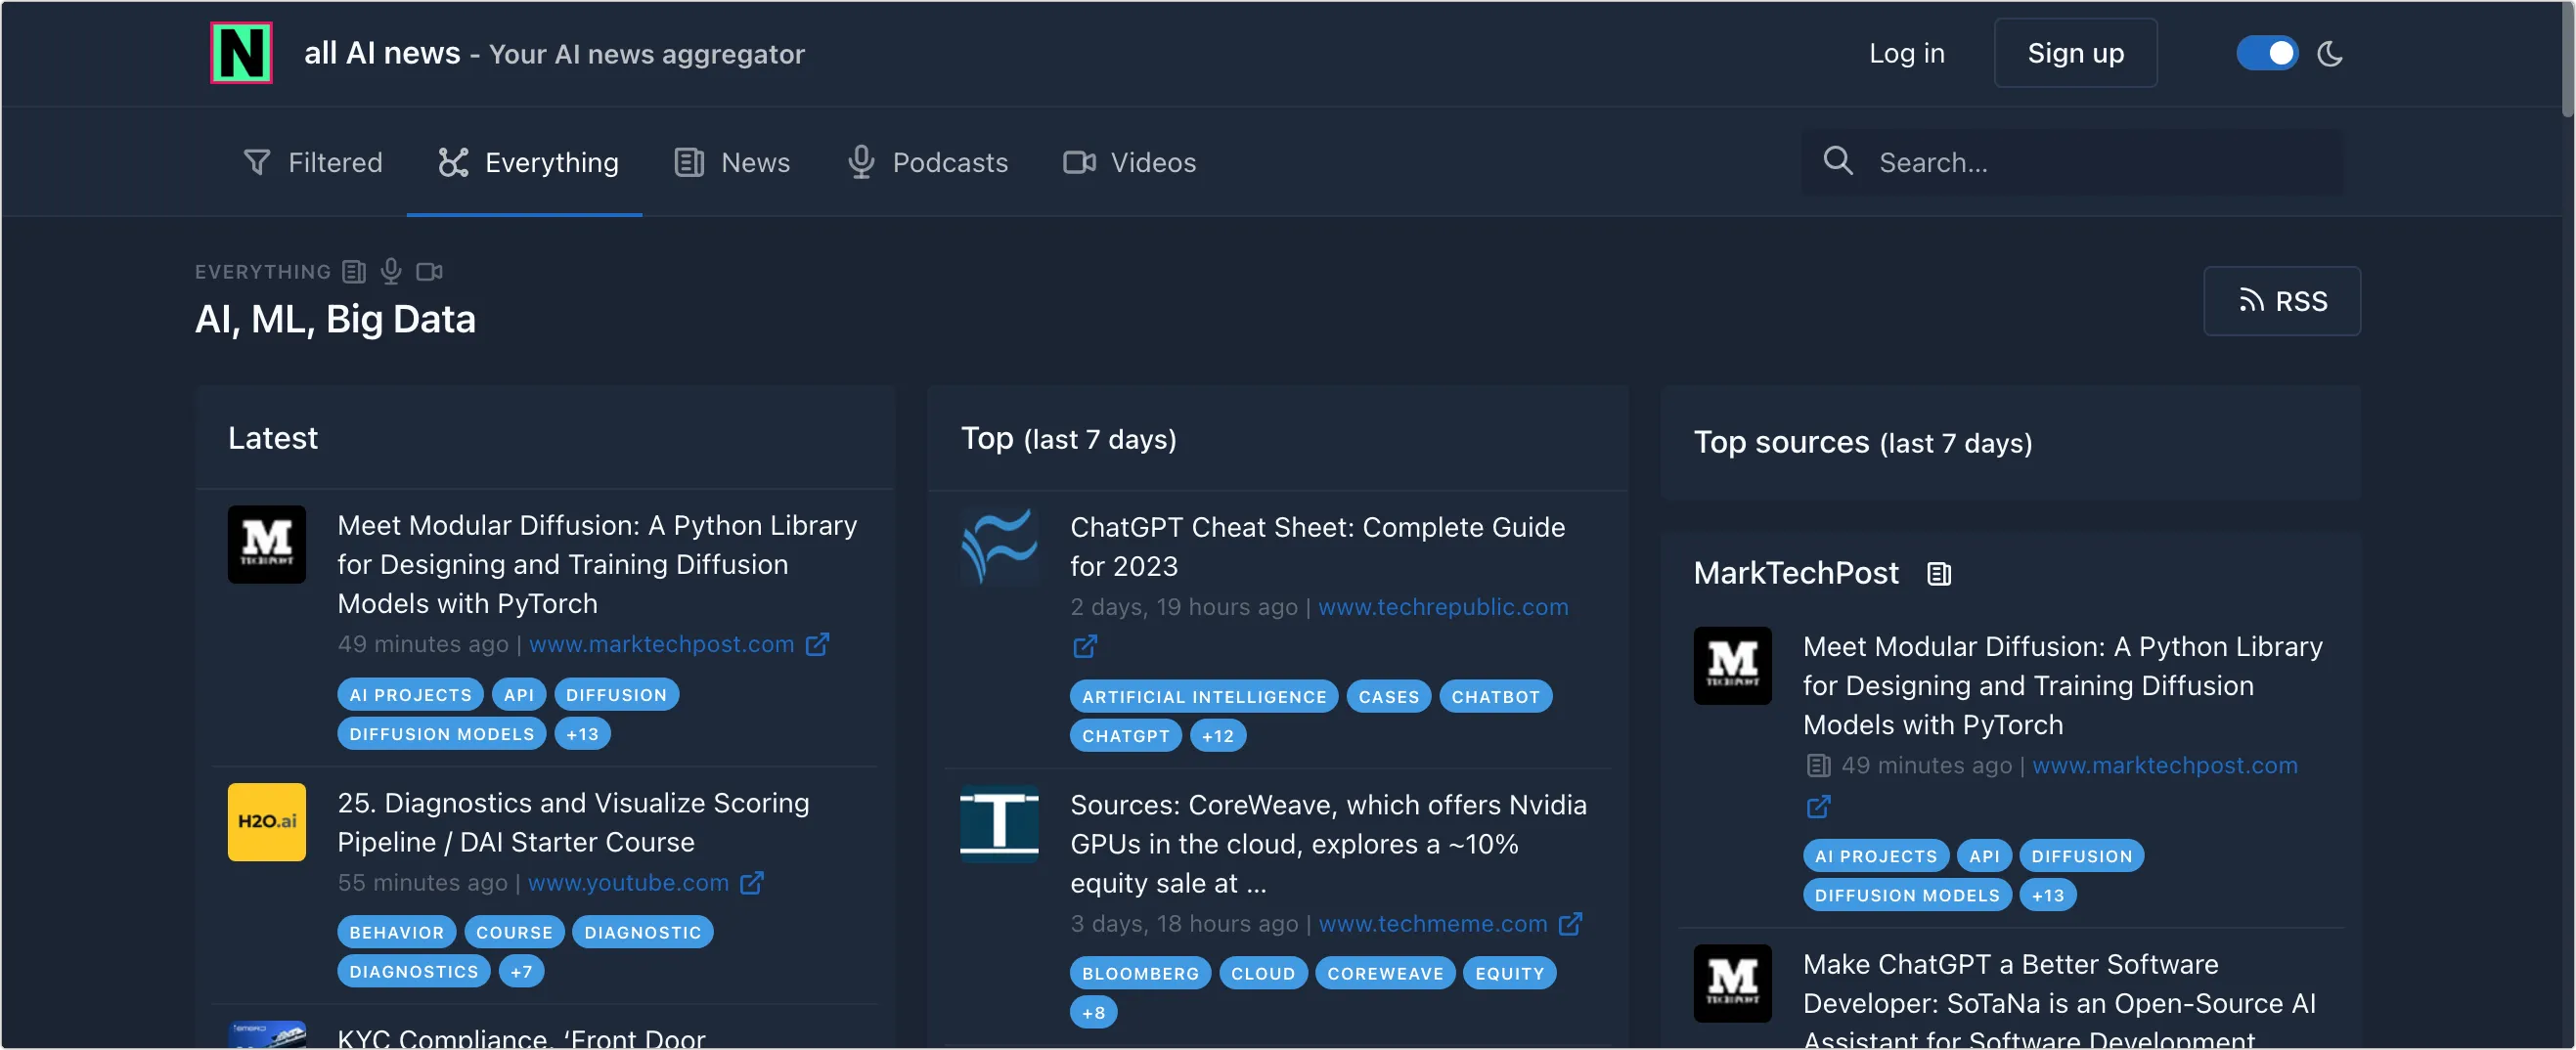Viewport: 2576px width, 1050px height.
Task: Open the RSS feed button
Action: click(x=2282, y=301)
